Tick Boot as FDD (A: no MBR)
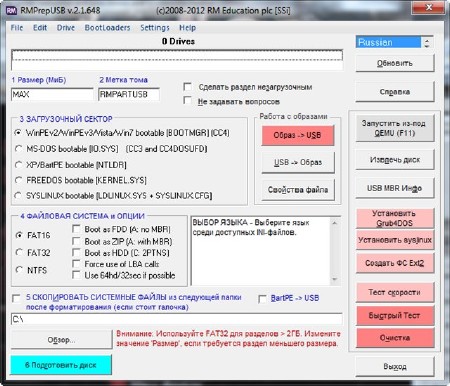Viewport: 450px width, 386px height. [76, 229]
